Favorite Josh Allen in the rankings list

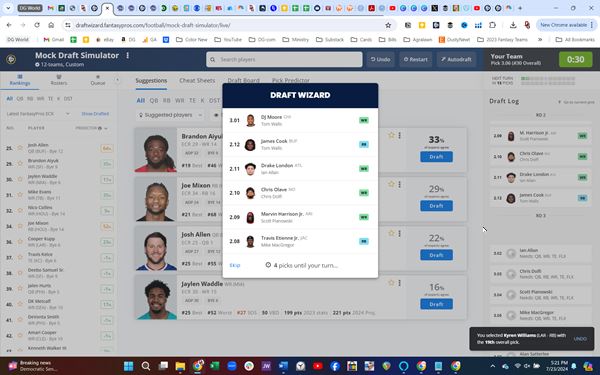point(20,148)
